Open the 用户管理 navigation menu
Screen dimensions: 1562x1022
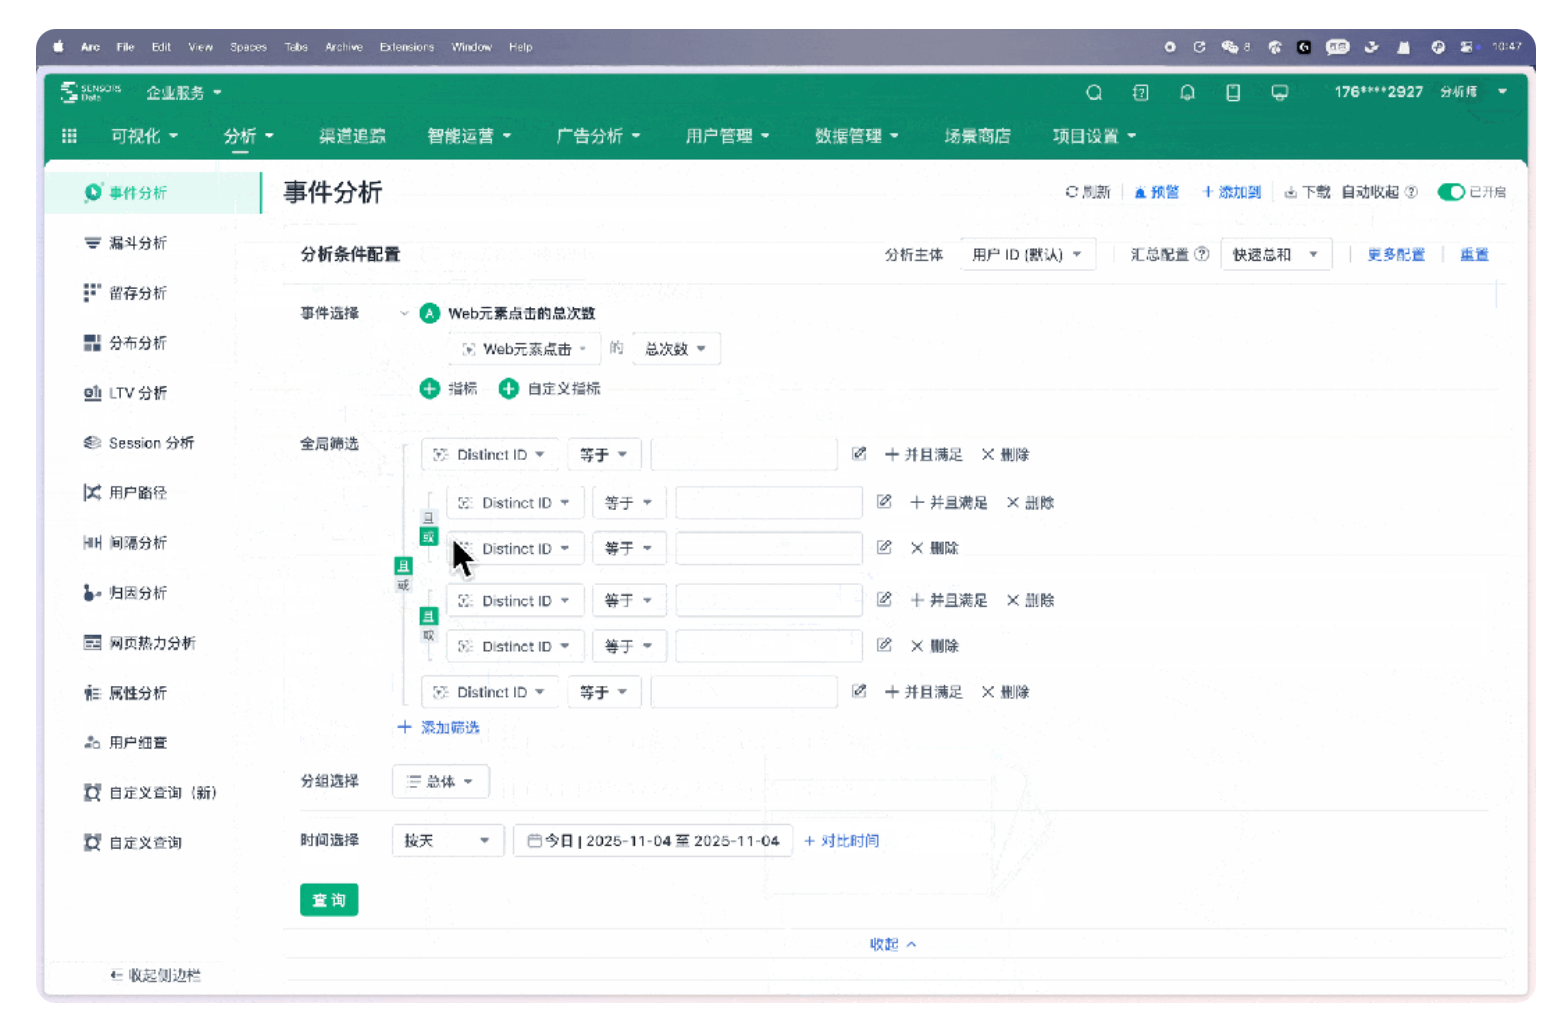pos(726,136)
